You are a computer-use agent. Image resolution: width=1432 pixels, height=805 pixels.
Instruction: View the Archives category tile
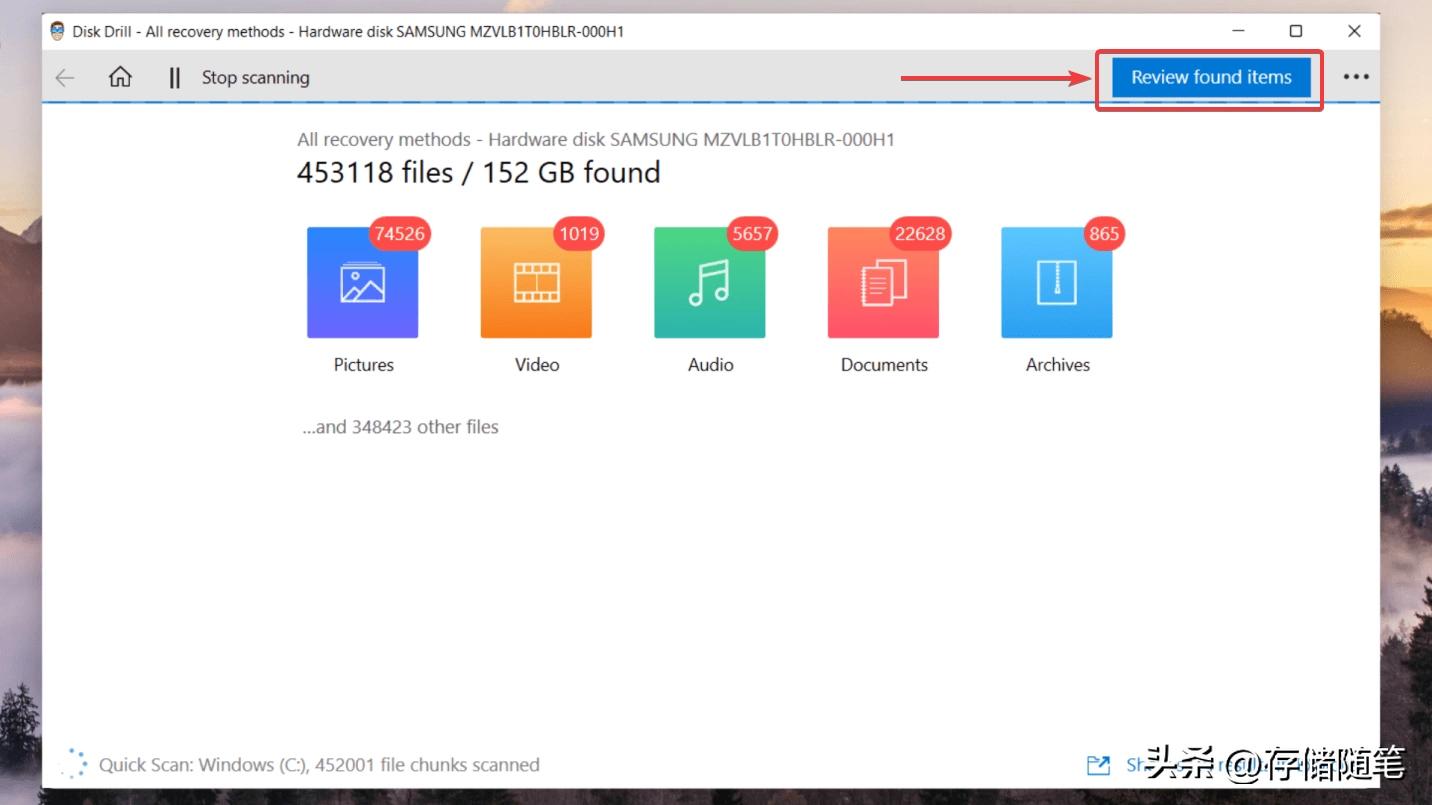pyautogui.click(x=1056, y=283)
